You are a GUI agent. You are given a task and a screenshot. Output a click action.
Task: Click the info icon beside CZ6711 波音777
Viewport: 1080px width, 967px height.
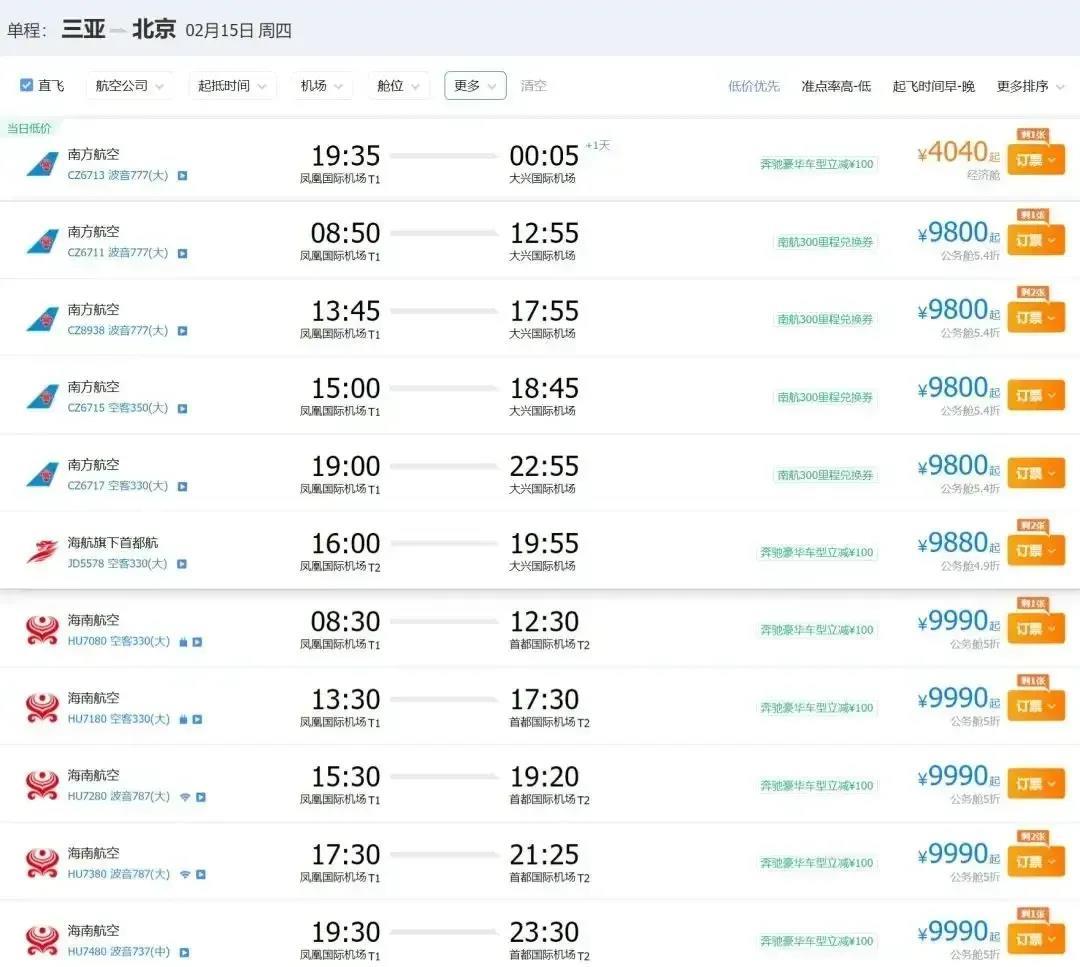[183, 253]
